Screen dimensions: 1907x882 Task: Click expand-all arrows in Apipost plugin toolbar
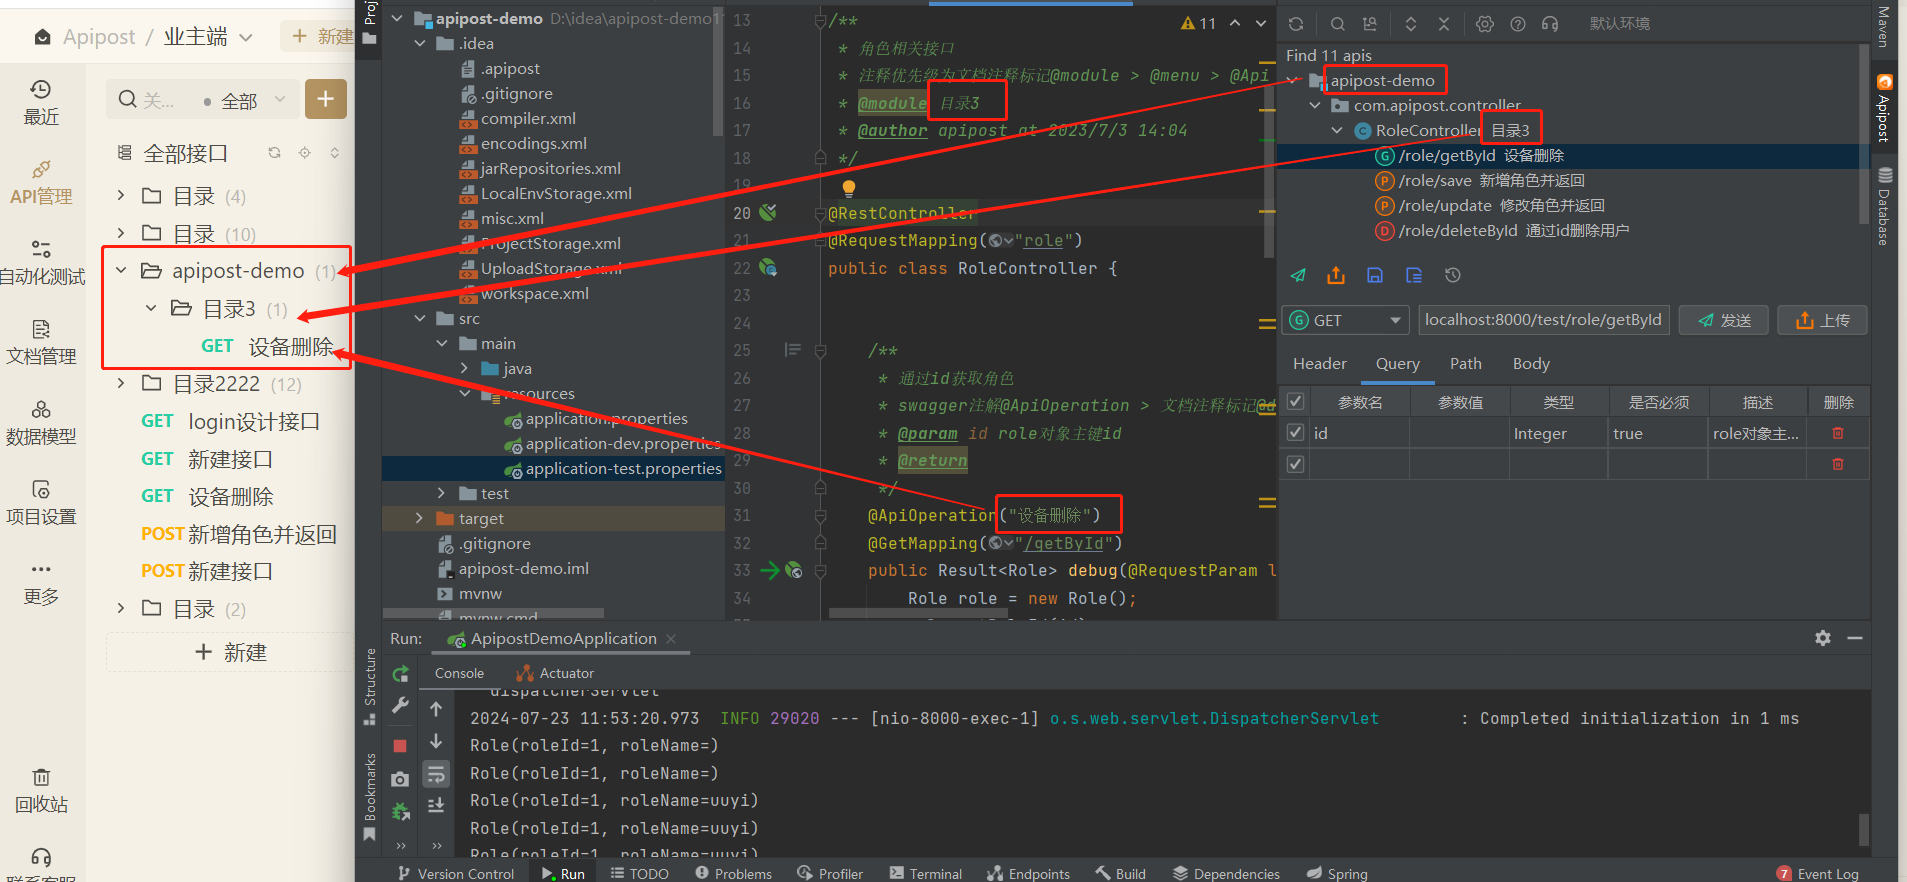1411,24
